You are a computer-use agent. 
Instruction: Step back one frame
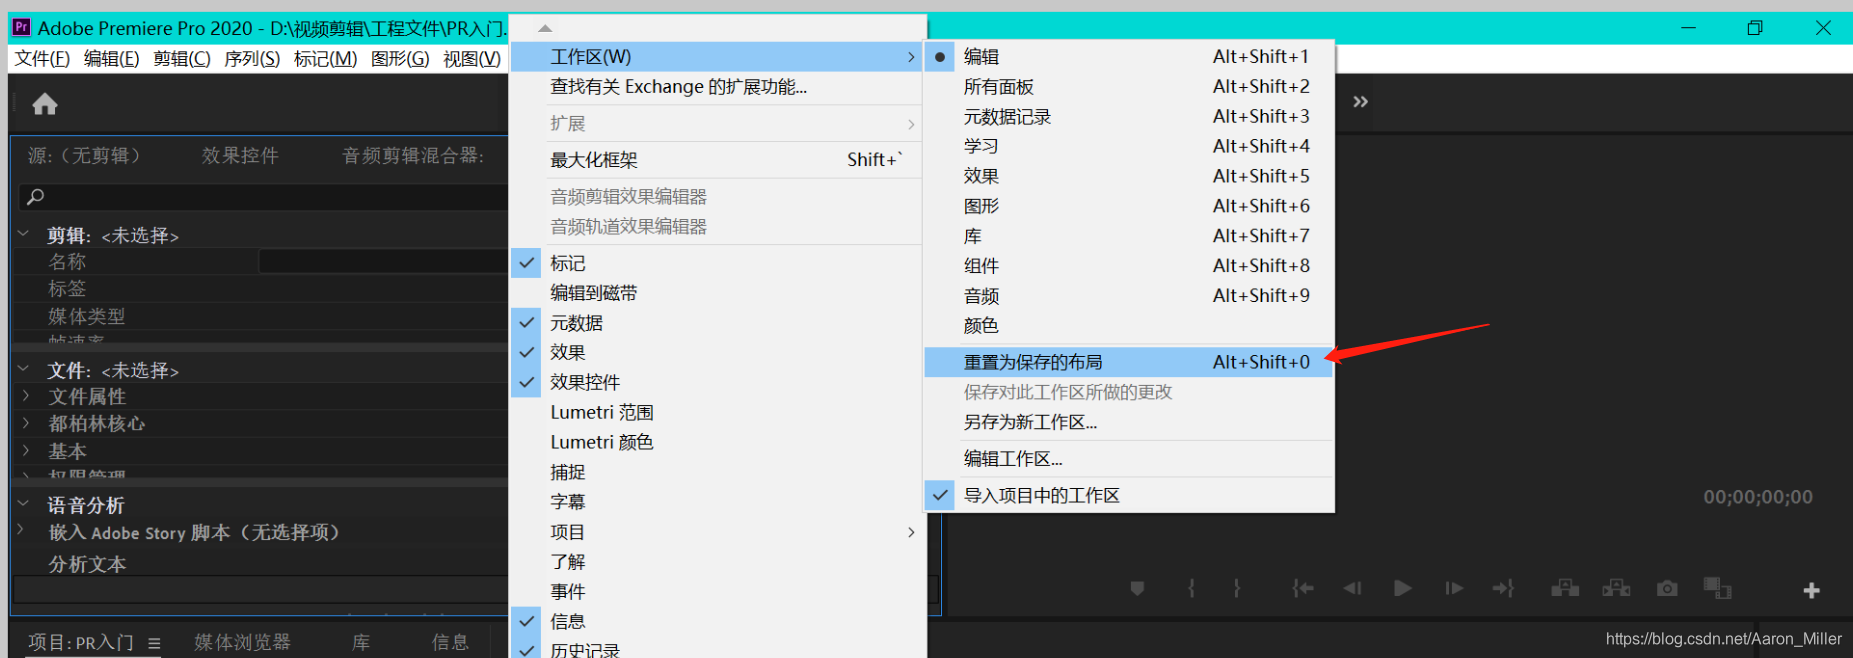[x=1352, y=589]
